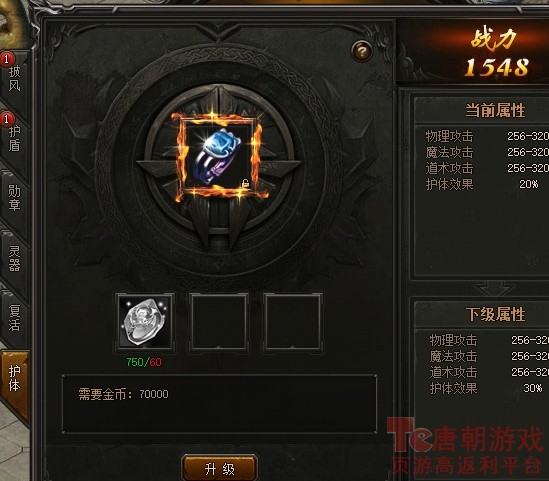The image size is (549, 481).
Task: Click the 升级 upgrade button
Action: pos(220,468)
